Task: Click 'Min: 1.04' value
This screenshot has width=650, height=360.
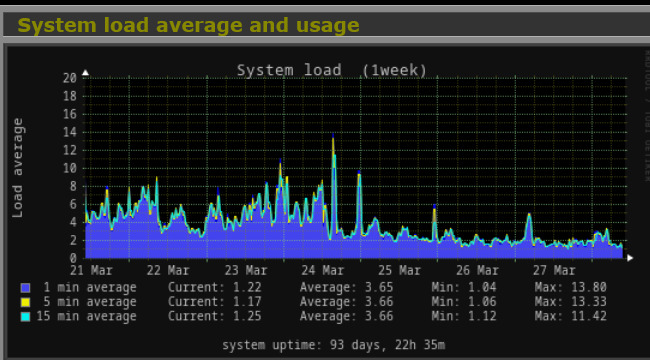Action: click(x=464, y=287)
